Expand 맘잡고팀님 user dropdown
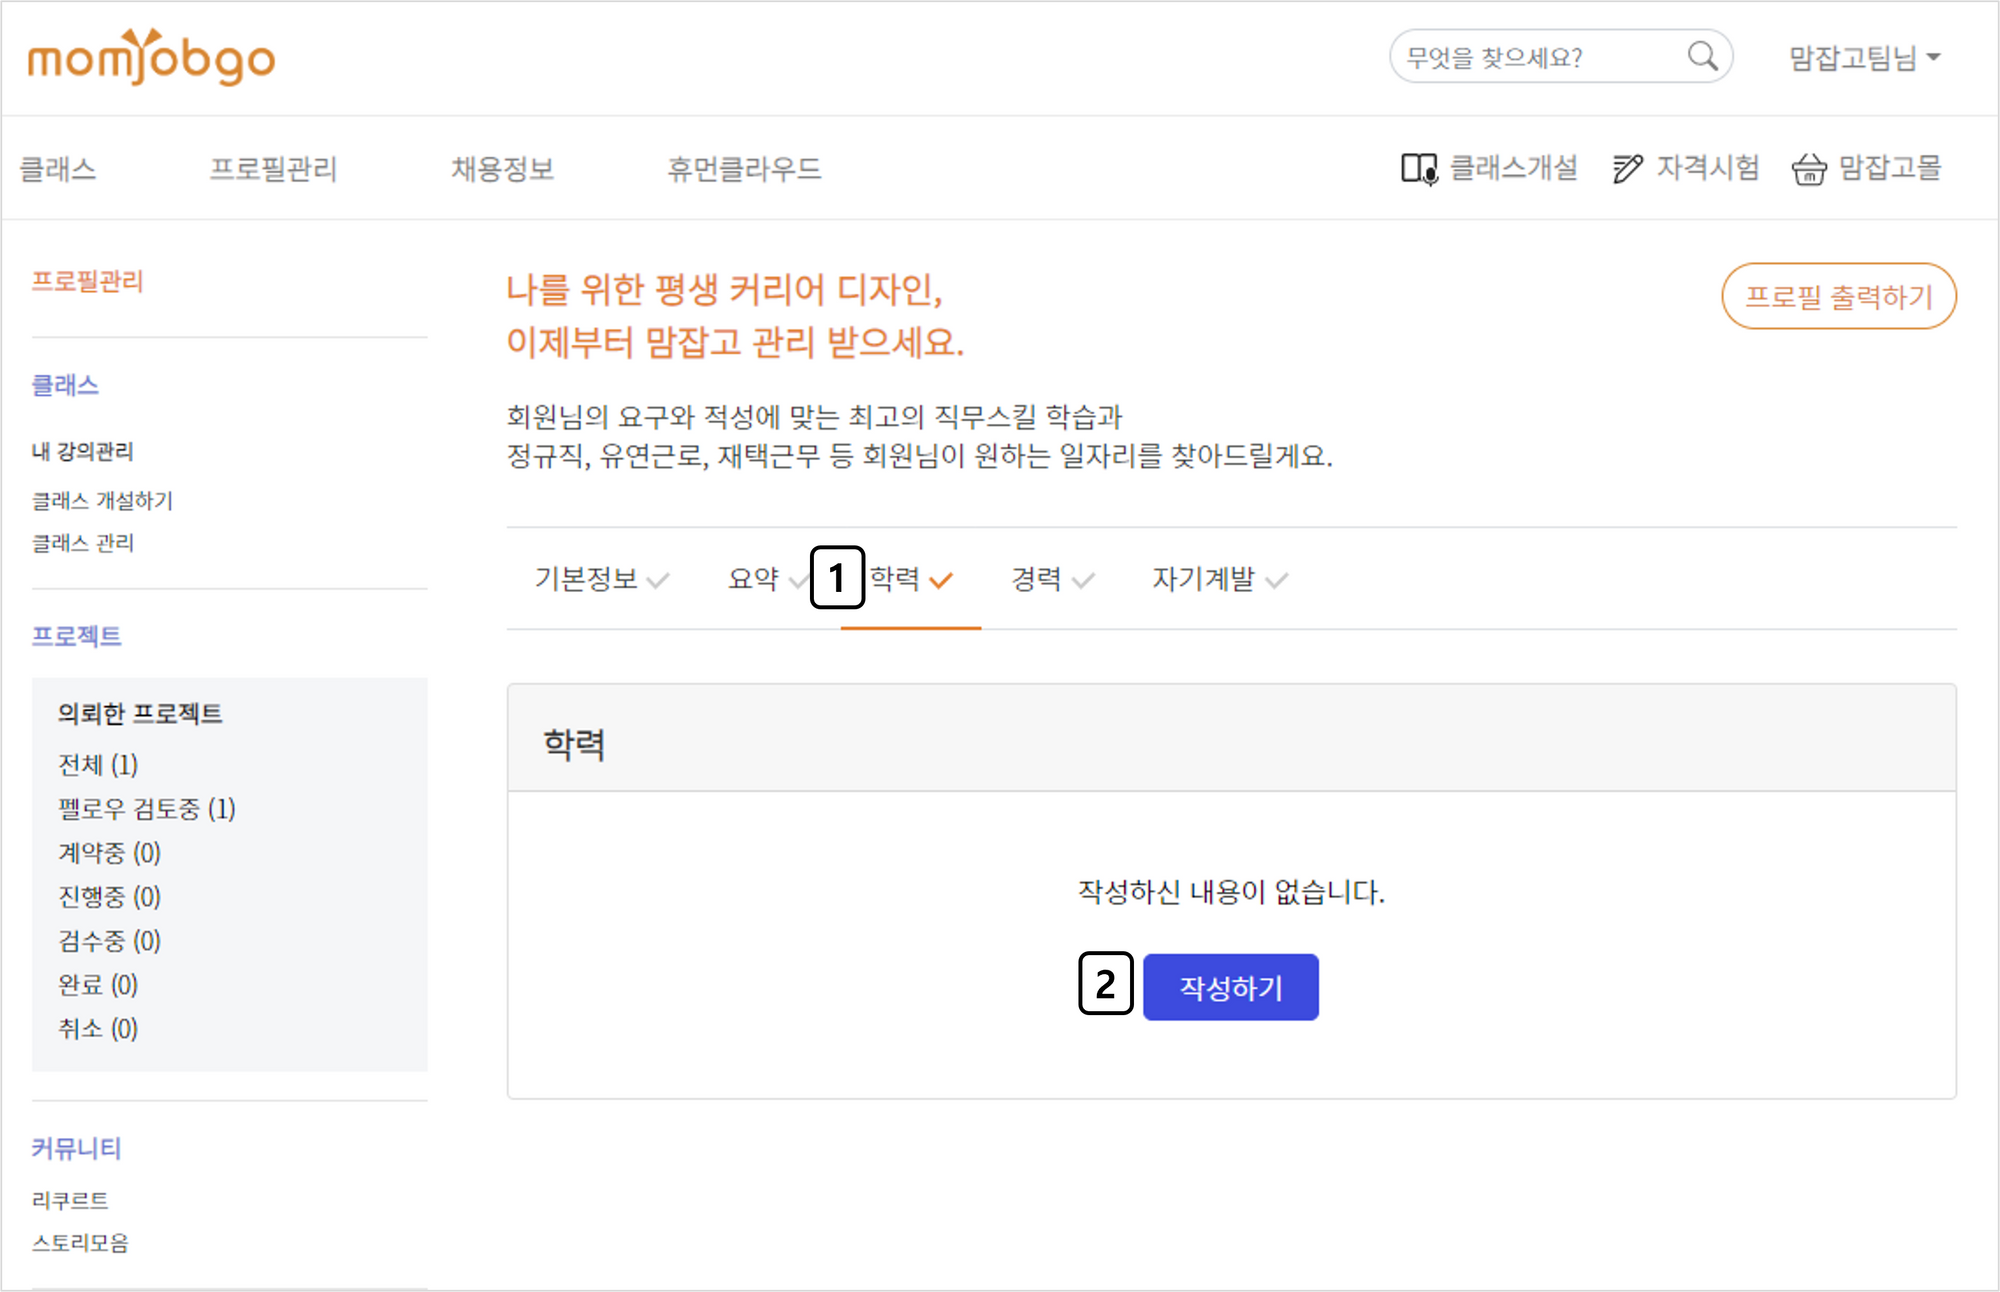The image size is (2000, 1292). click(1864, 58)
